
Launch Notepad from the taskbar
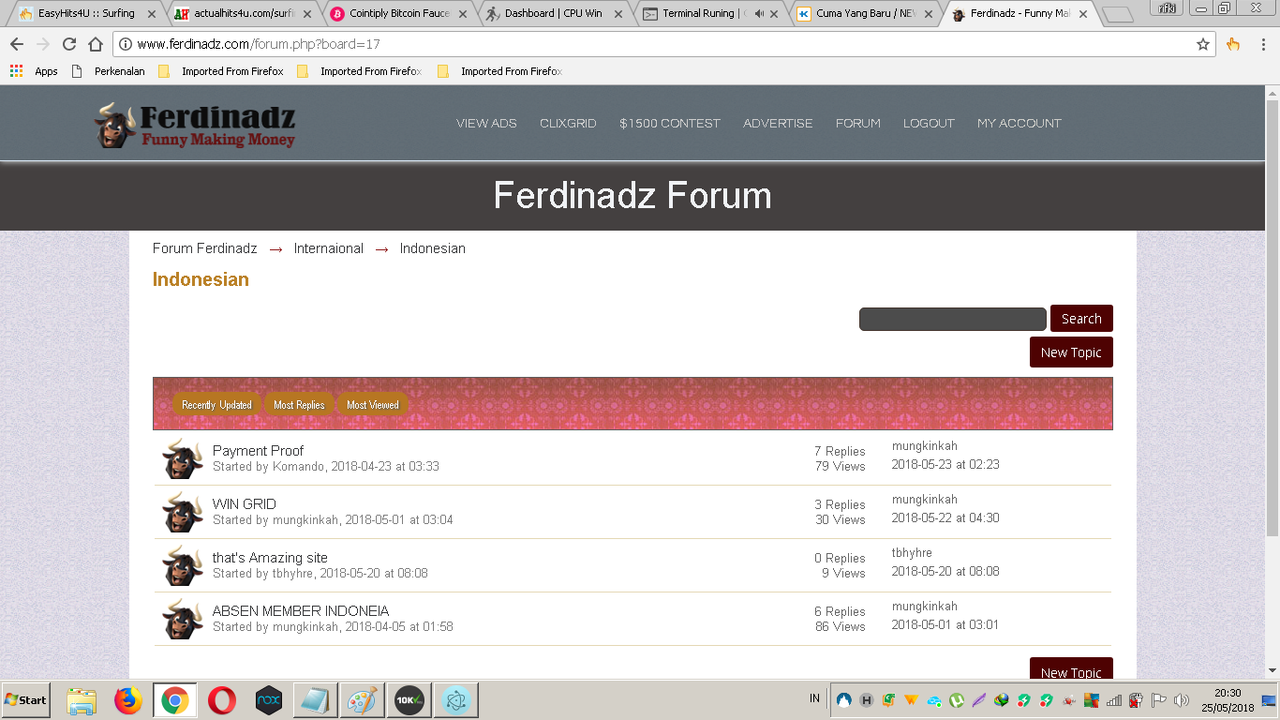click(x=315, y=700)
